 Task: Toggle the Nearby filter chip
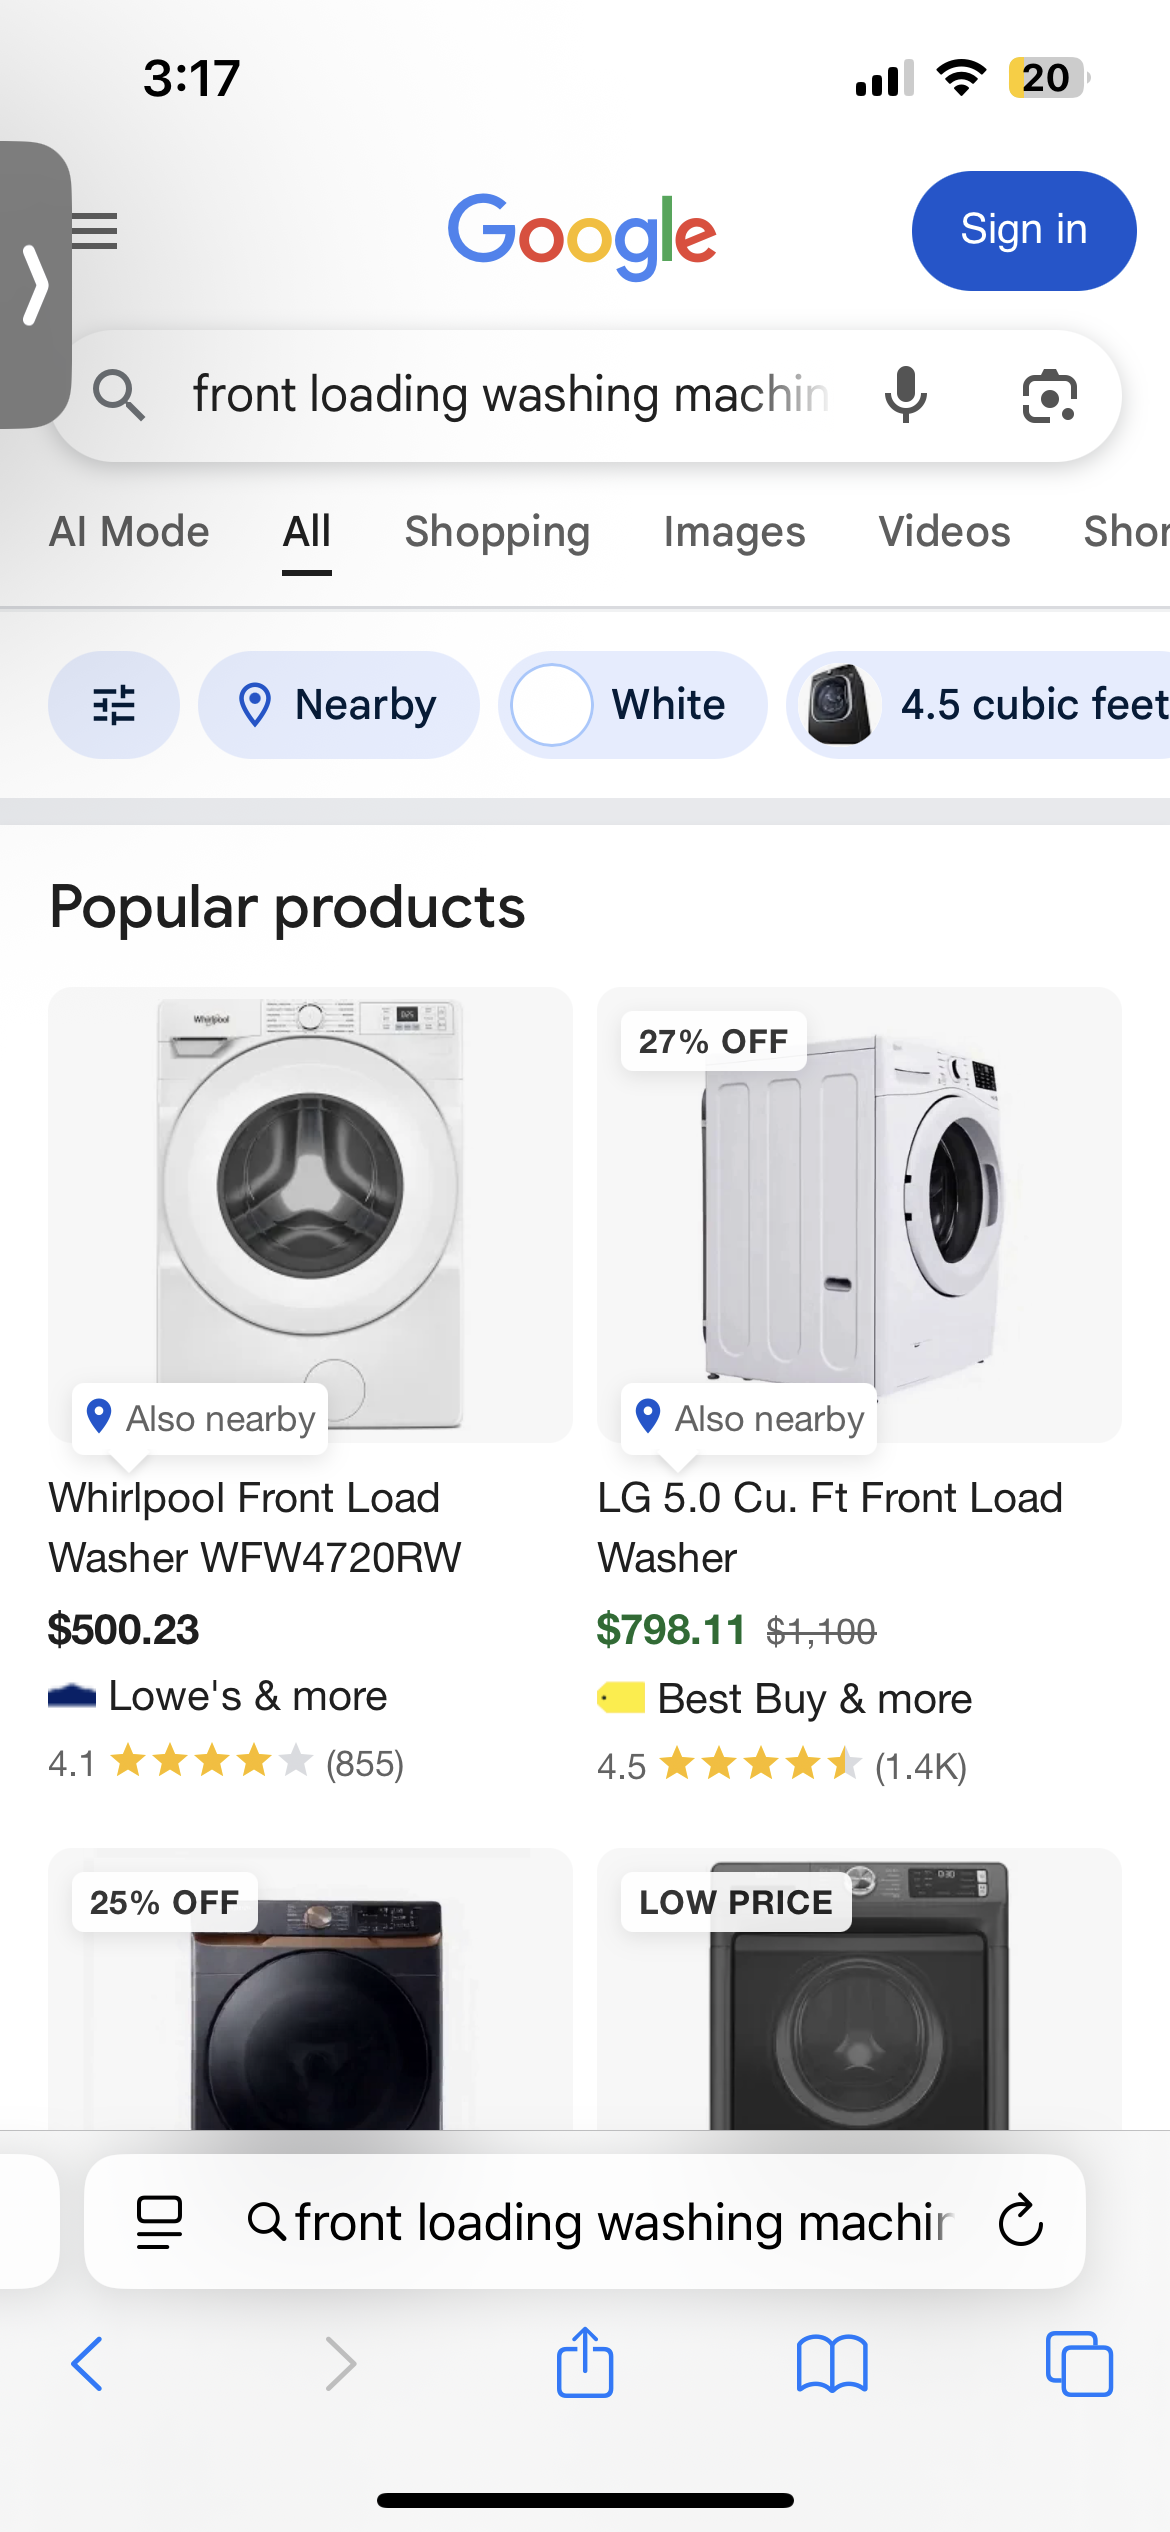tap(338, 705)
